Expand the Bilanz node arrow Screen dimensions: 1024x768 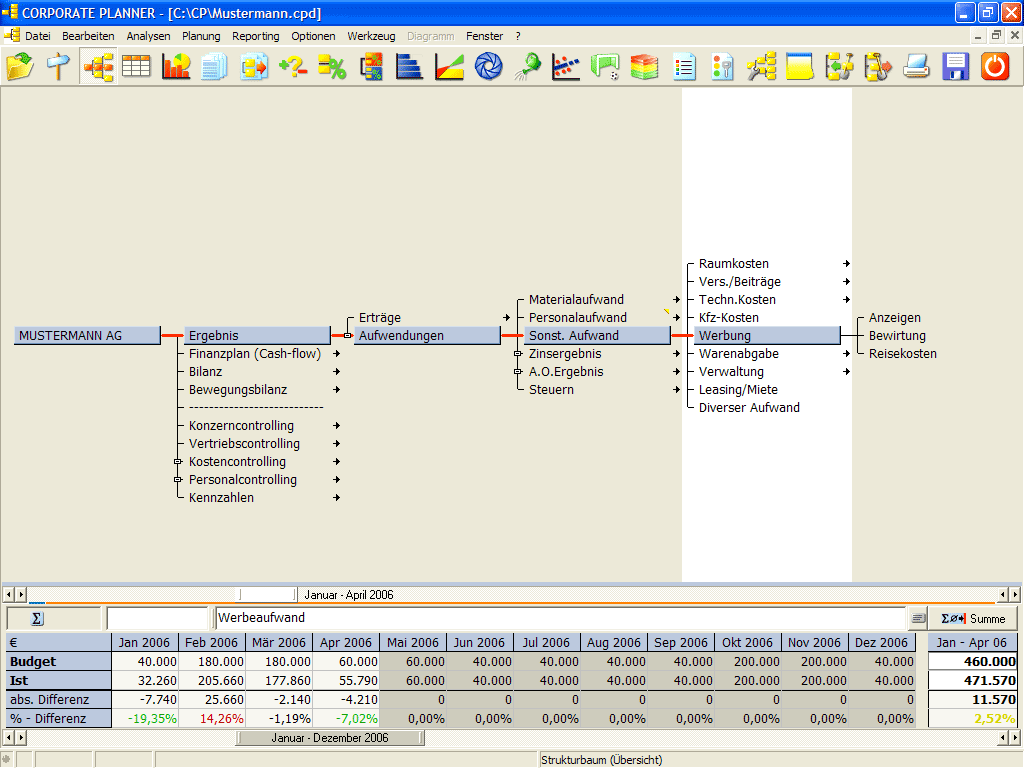coord(337,372)
